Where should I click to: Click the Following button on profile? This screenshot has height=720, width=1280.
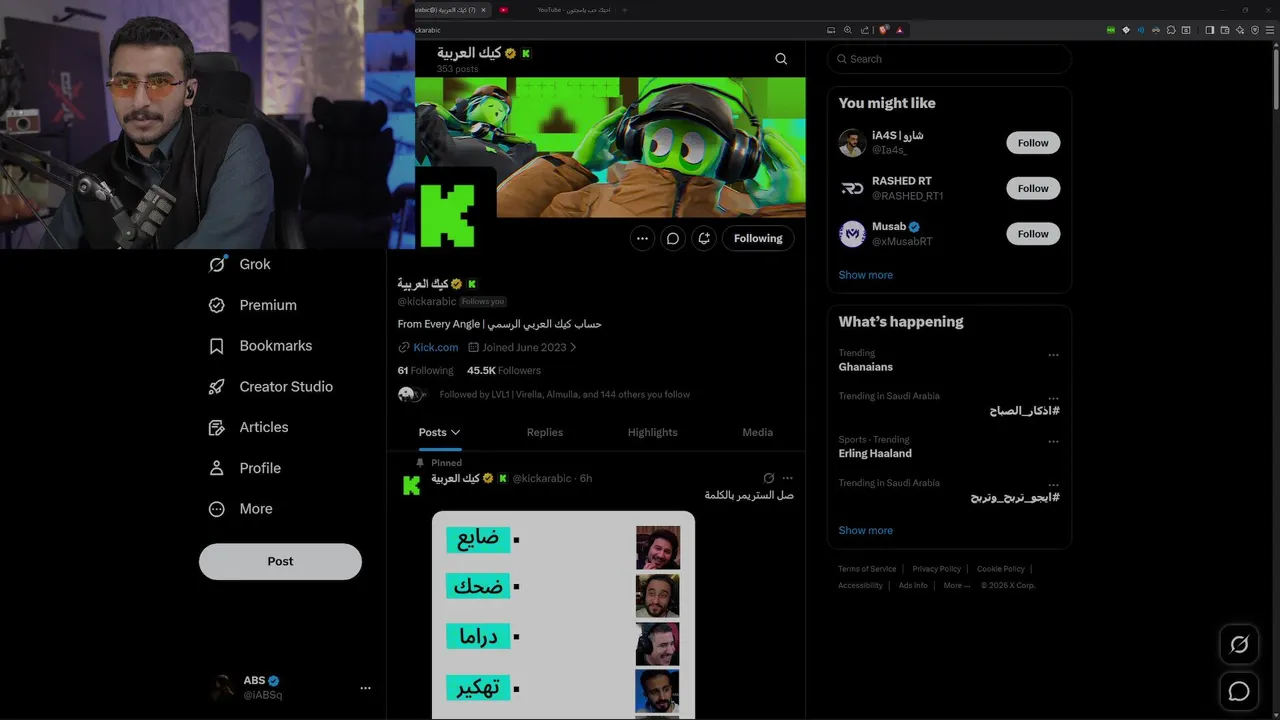(758, 238)
